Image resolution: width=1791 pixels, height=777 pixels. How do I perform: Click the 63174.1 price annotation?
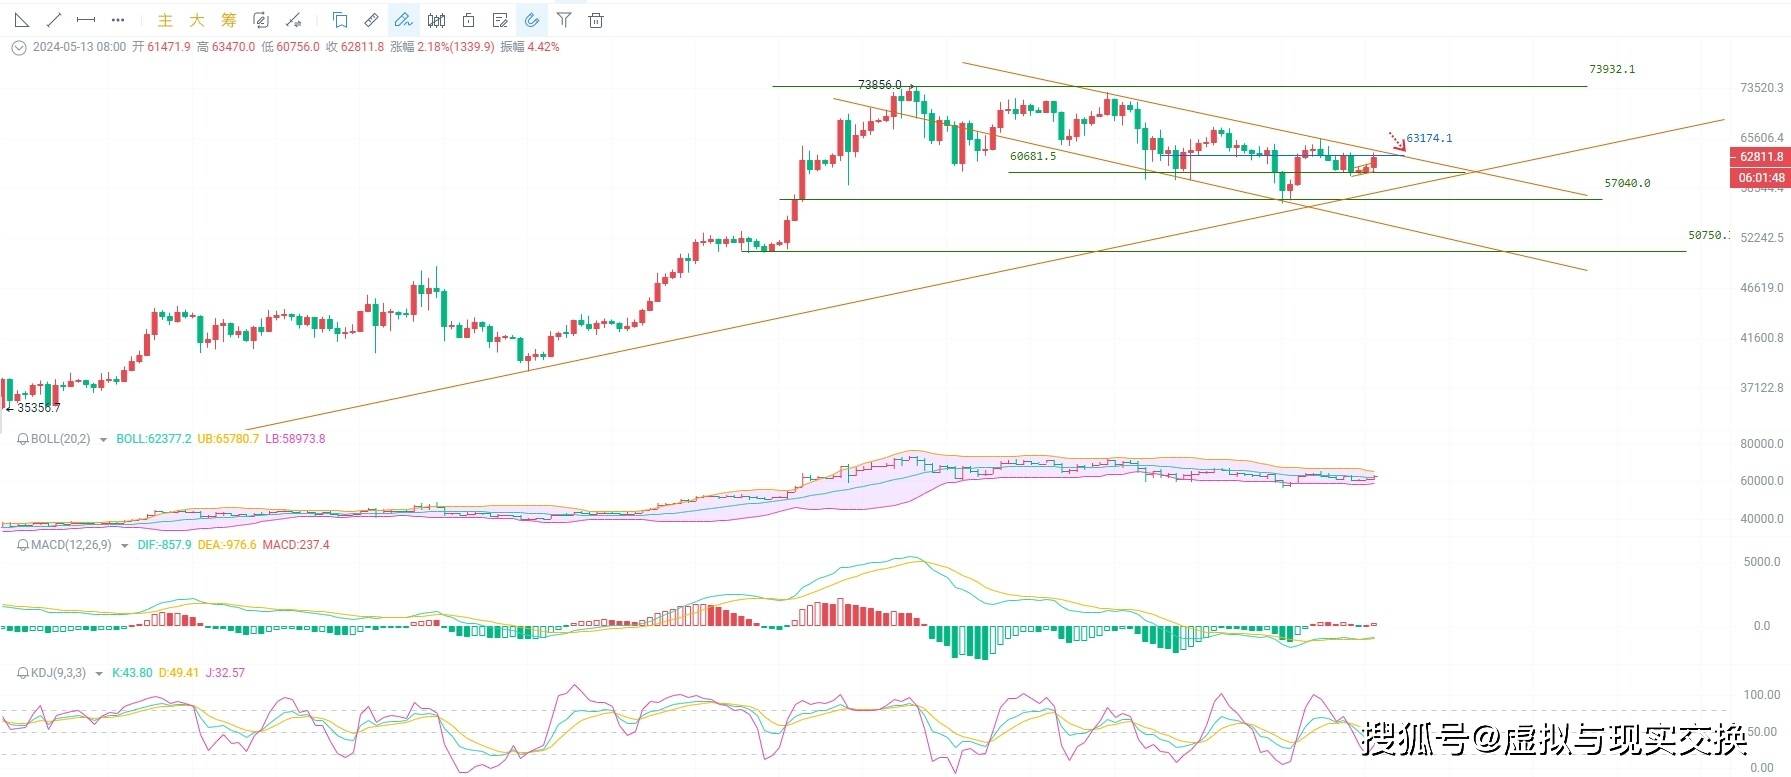point(1430,138)
